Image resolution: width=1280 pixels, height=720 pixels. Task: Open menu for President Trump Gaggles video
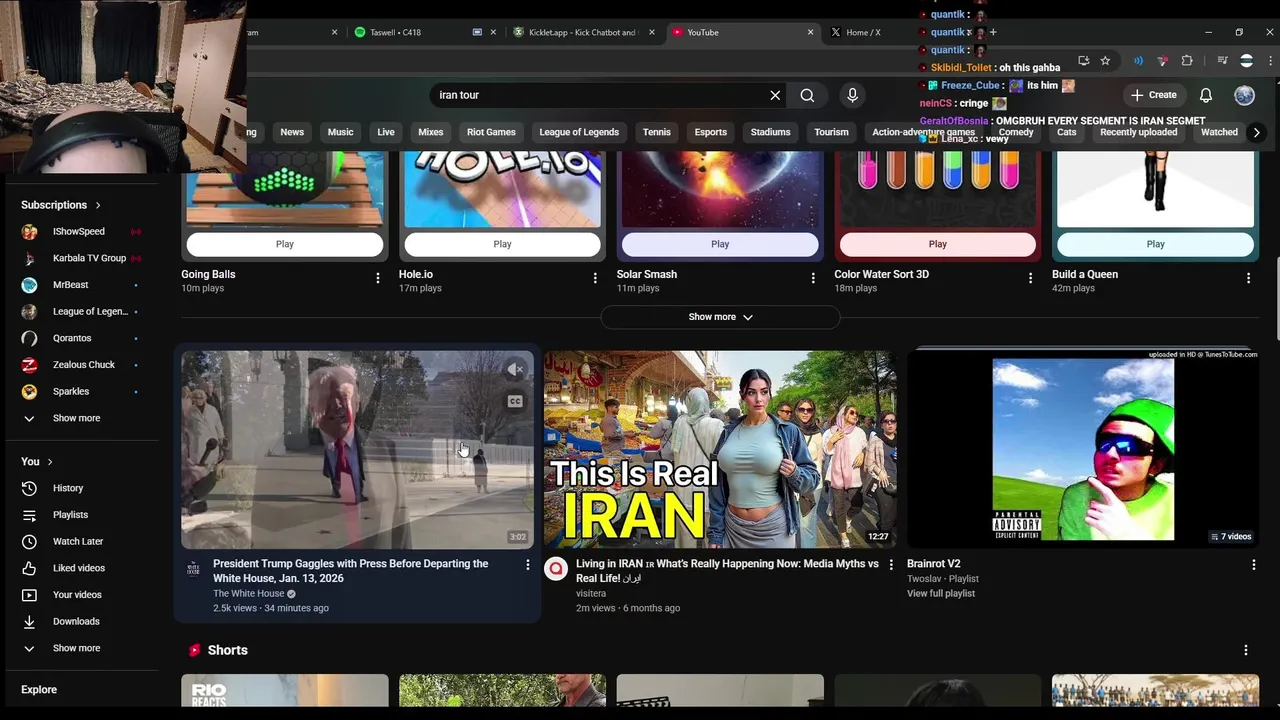pos(528,565)
